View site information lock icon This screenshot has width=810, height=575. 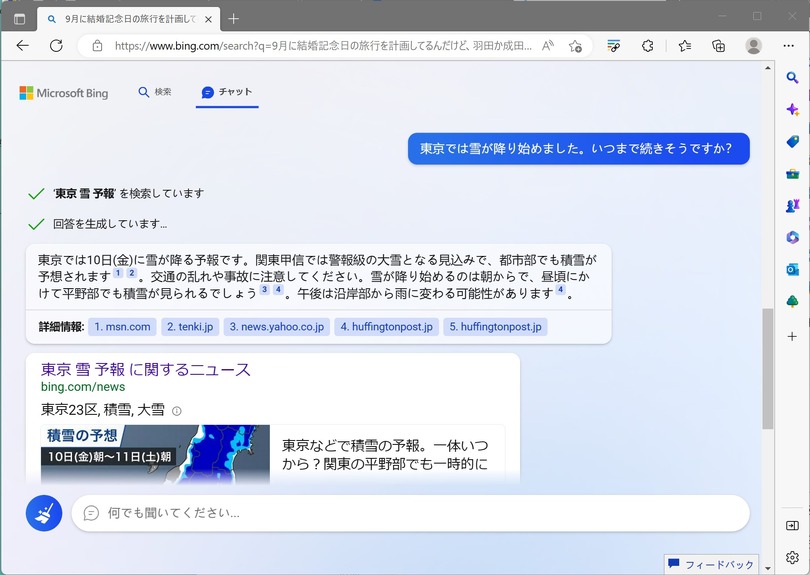click(97, 46)
